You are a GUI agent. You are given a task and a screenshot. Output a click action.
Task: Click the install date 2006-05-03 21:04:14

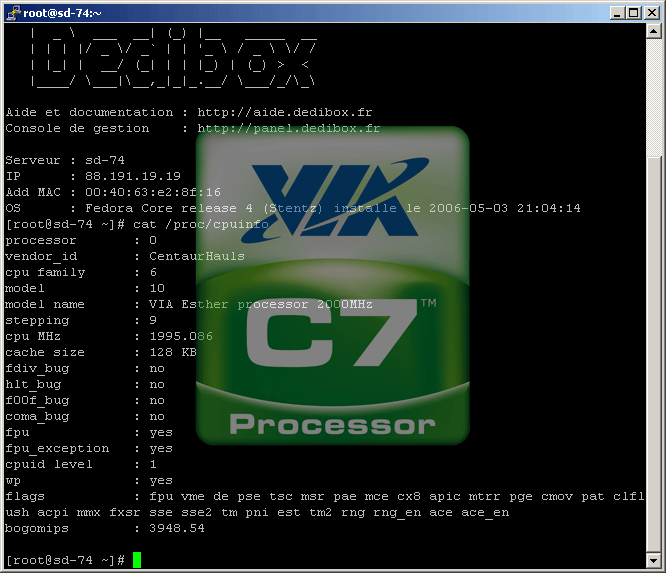[504, 209]
